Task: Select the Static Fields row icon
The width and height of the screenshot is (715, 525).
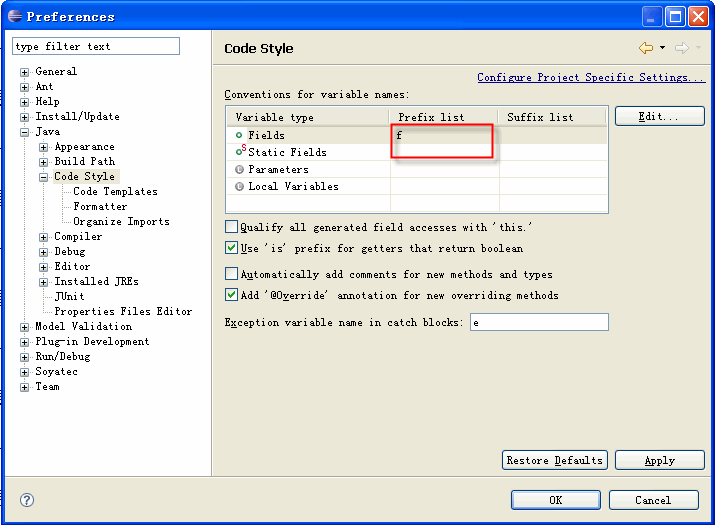Action: tap(241, 151)
